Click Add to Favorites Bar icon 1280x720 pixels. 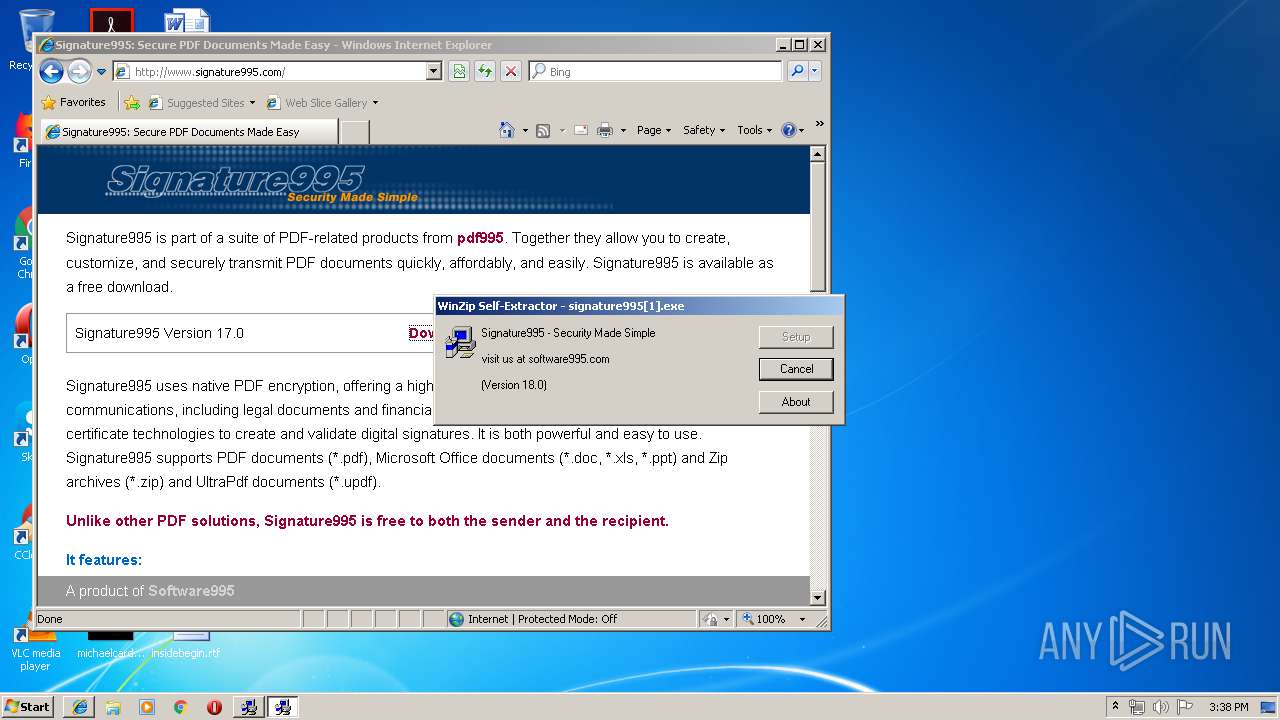132,102
